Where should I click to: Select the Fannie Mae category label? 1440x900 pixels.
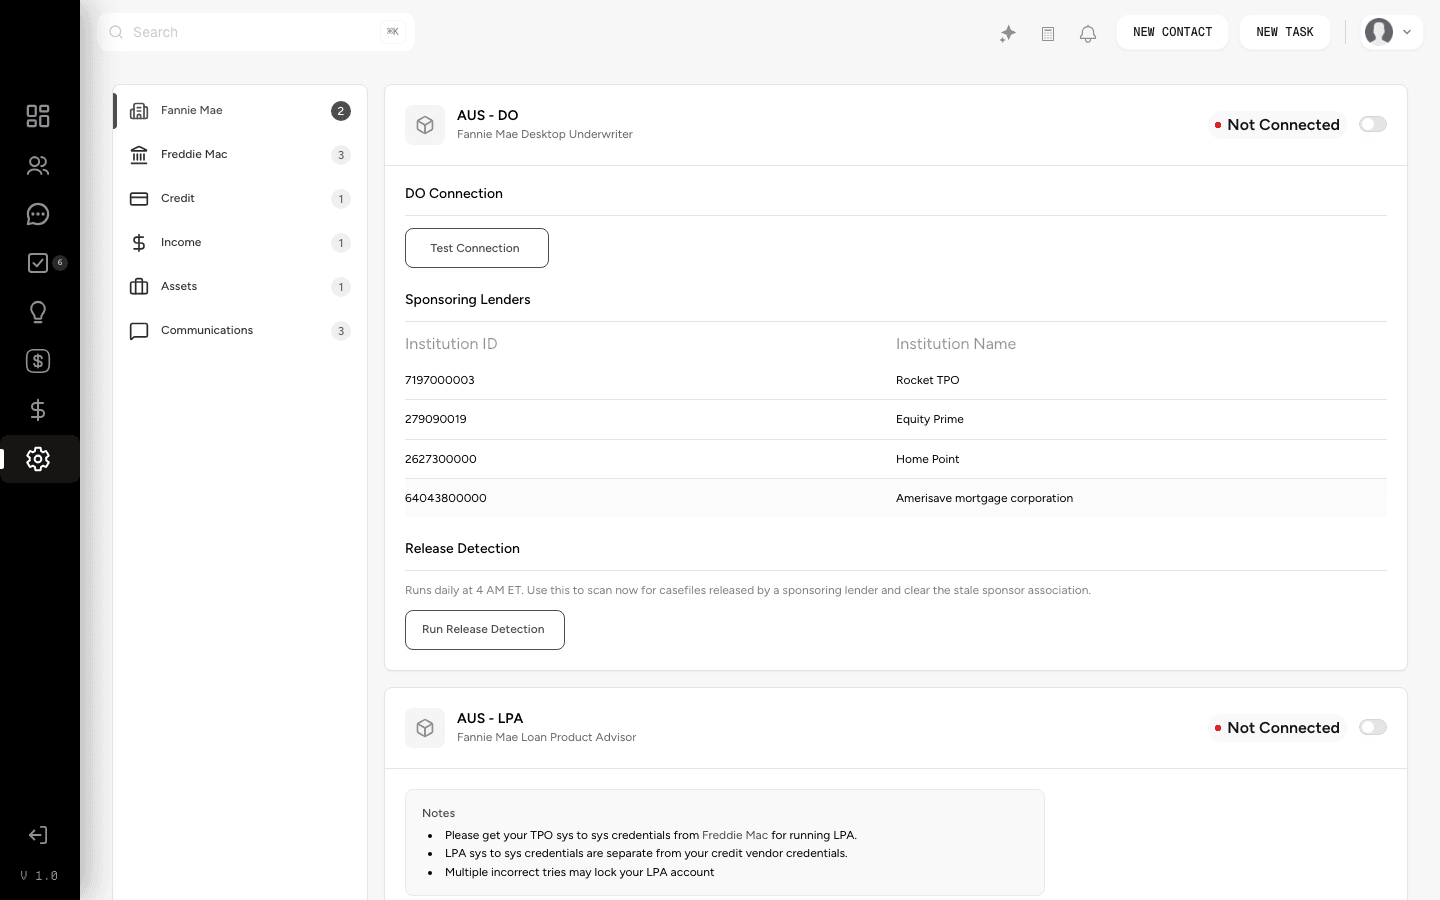pyautogui.click(x=192, y=110)
